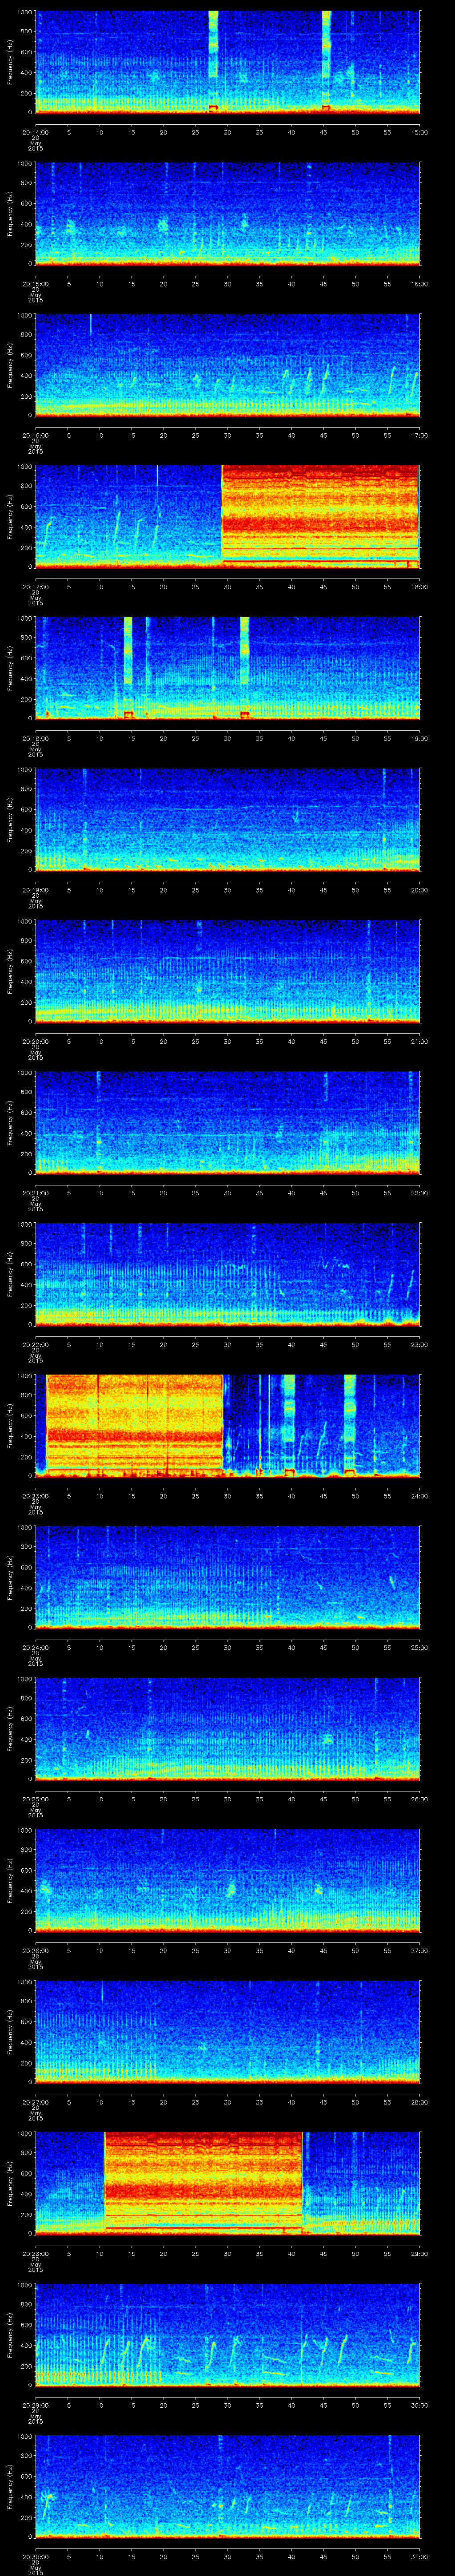Image resolution: width=455 pixels, height=2576 pixels.
Task: Click the 27:00 end time label
Action: [x=420, y=1950]
